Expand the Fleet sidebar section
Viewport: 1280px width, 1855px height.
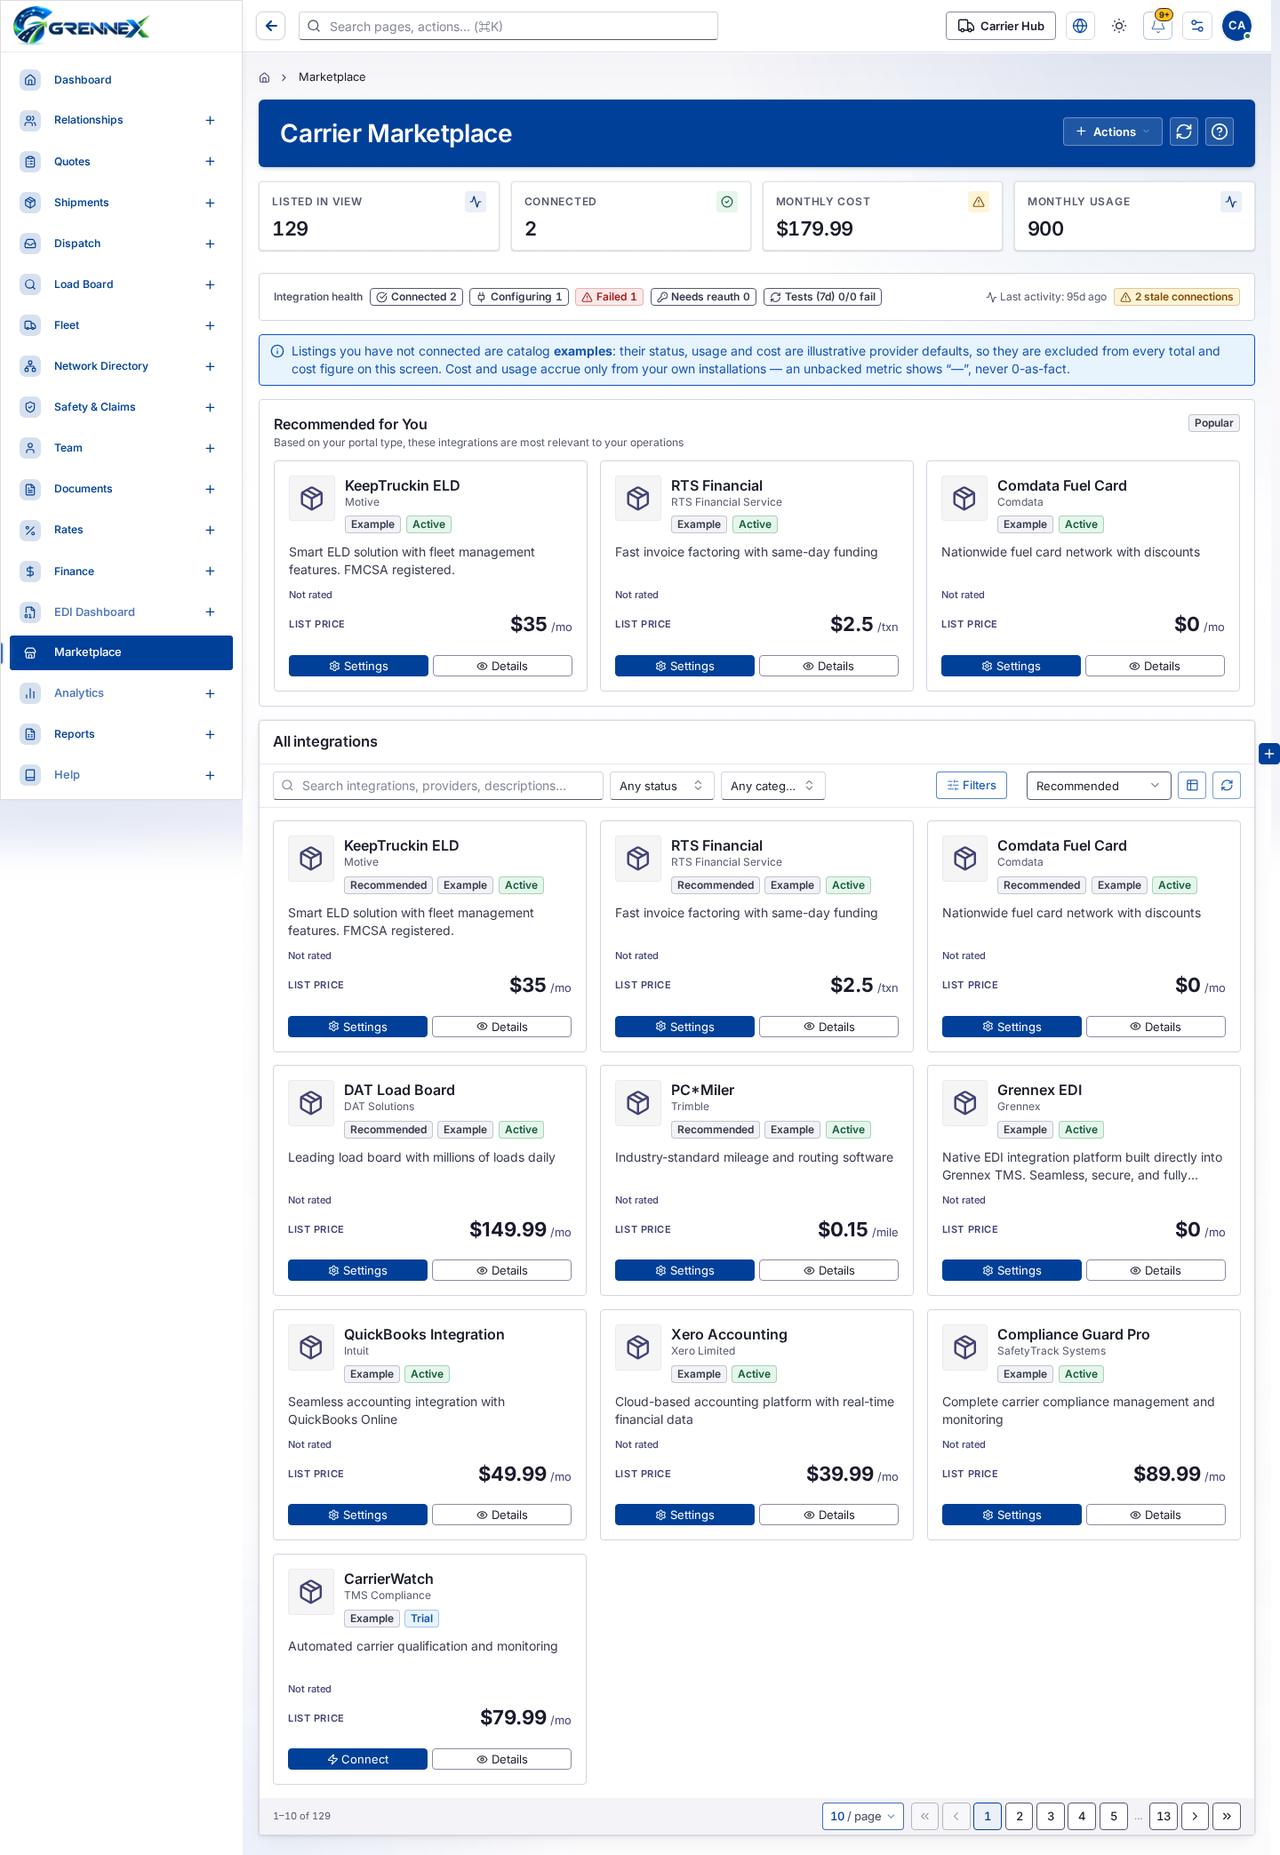coord(210,326)
